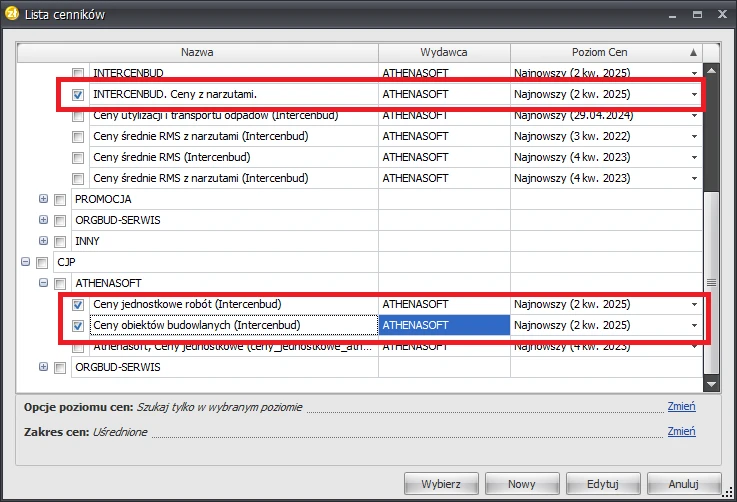
Task: Select the INNY row label
Action: (87, 241)
